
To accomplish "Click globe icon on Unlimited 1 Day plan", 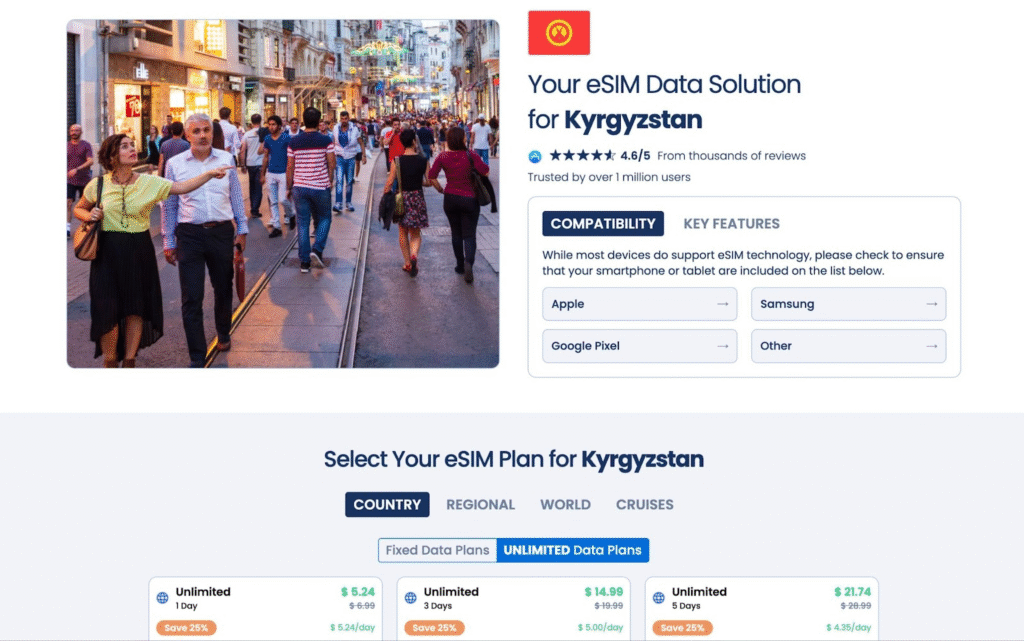I will point(163,597).
